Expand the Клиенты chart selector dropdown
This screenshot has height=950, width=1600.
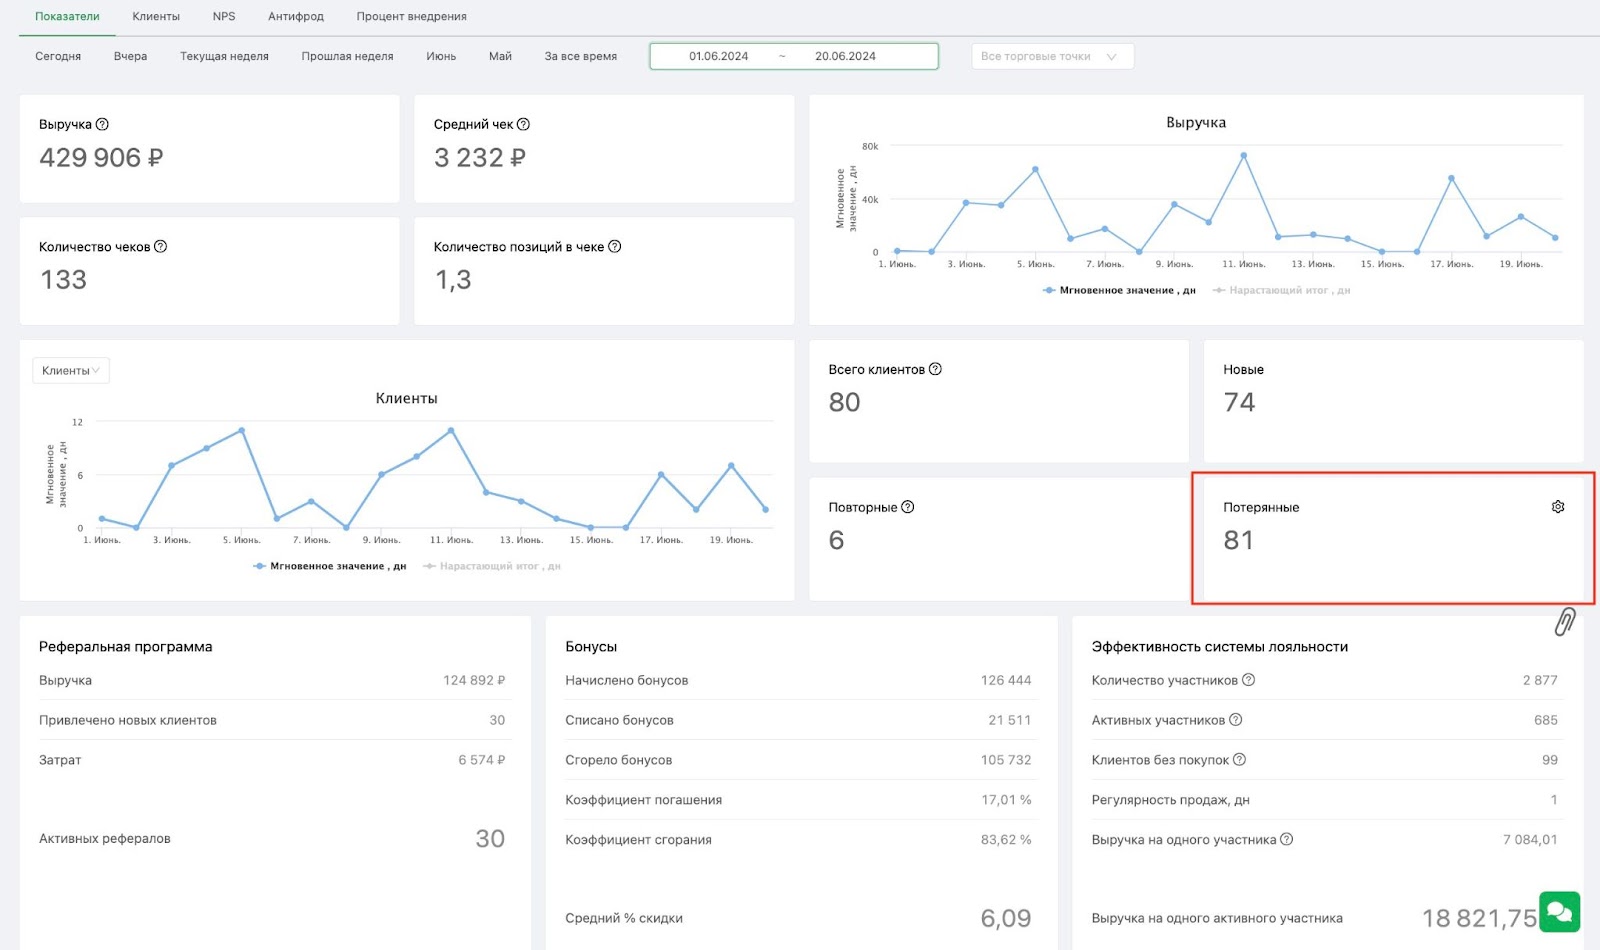pyautogui.click(x=71, y=371)
